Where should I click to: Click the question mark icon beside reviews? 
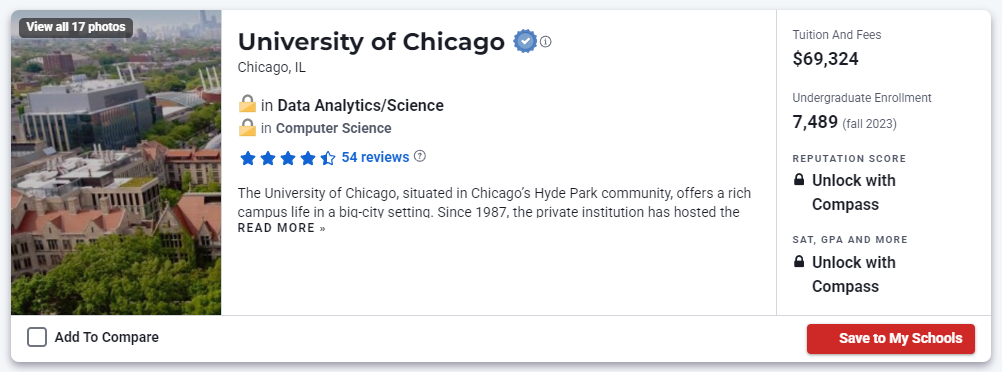[x=419, y=156]
